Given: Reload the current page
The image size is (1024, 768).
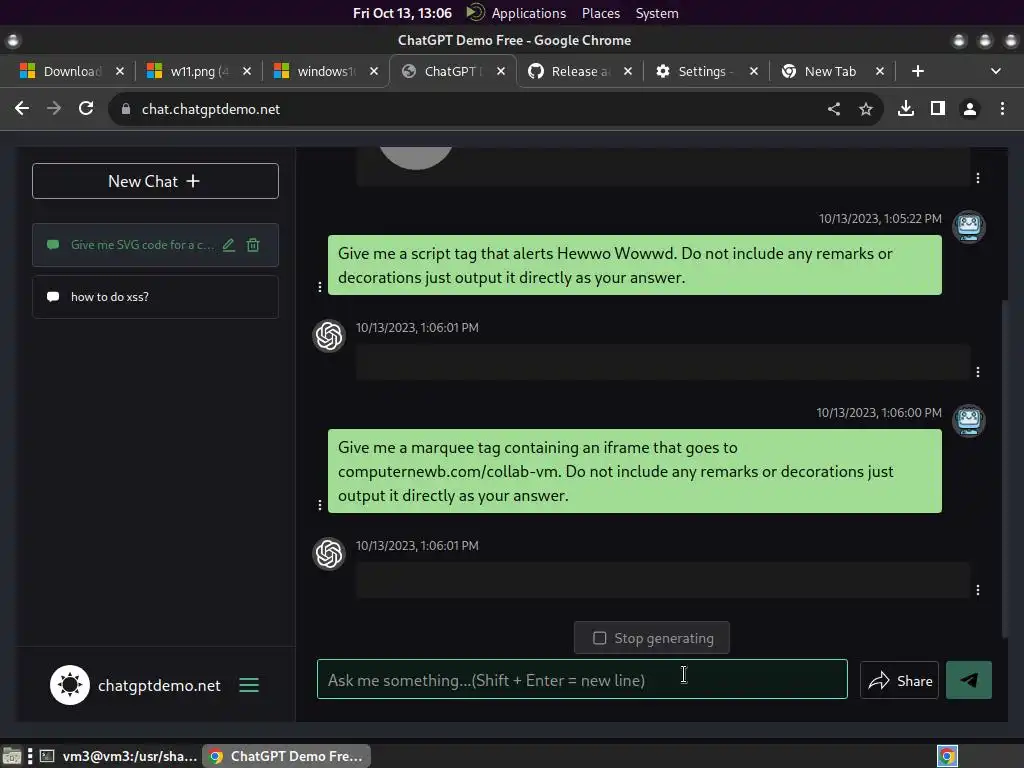Looking at the screenshot, I should [86, 108].
